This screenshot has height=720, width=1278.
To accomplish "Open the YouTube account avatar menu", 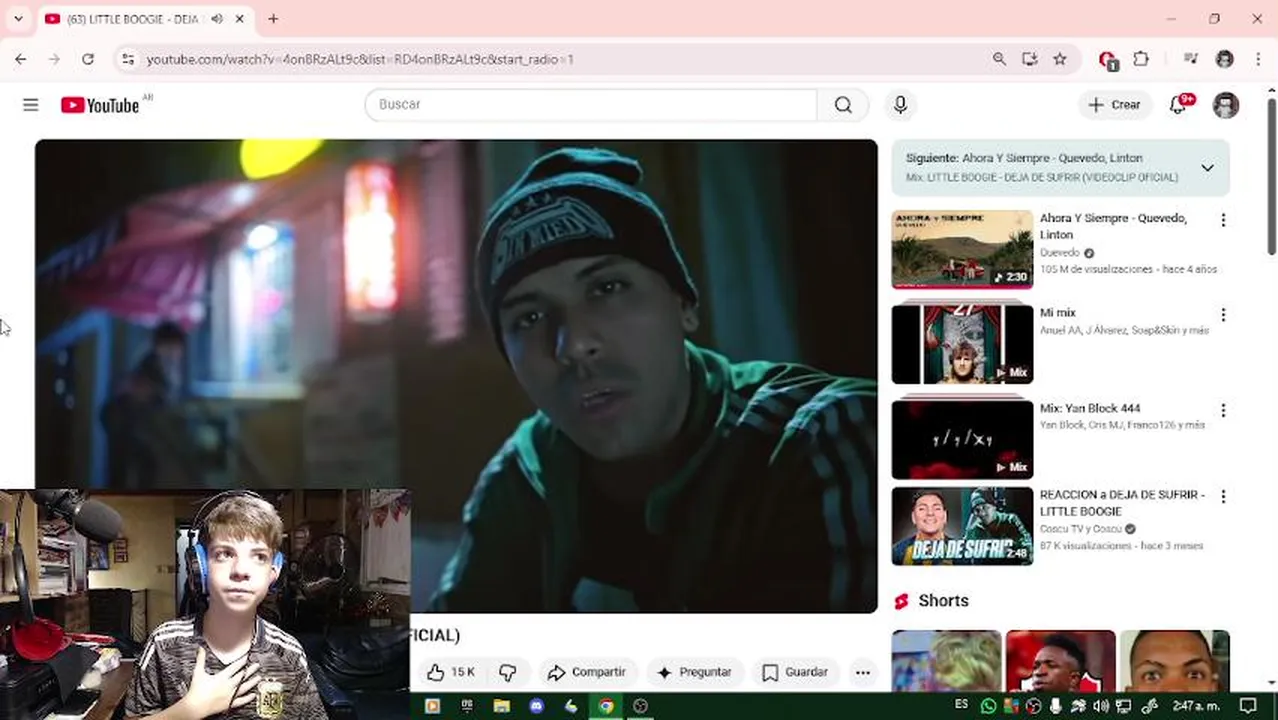I will (x=1226, y=105).
